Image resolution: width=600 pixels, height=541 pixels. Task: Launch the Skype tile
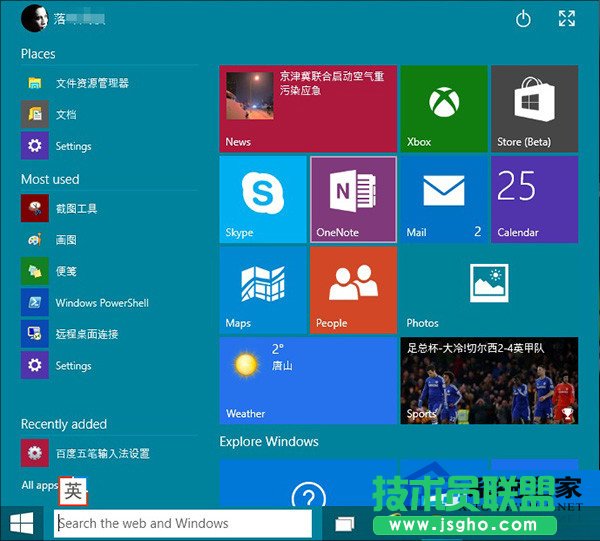(x=263, y=199)
